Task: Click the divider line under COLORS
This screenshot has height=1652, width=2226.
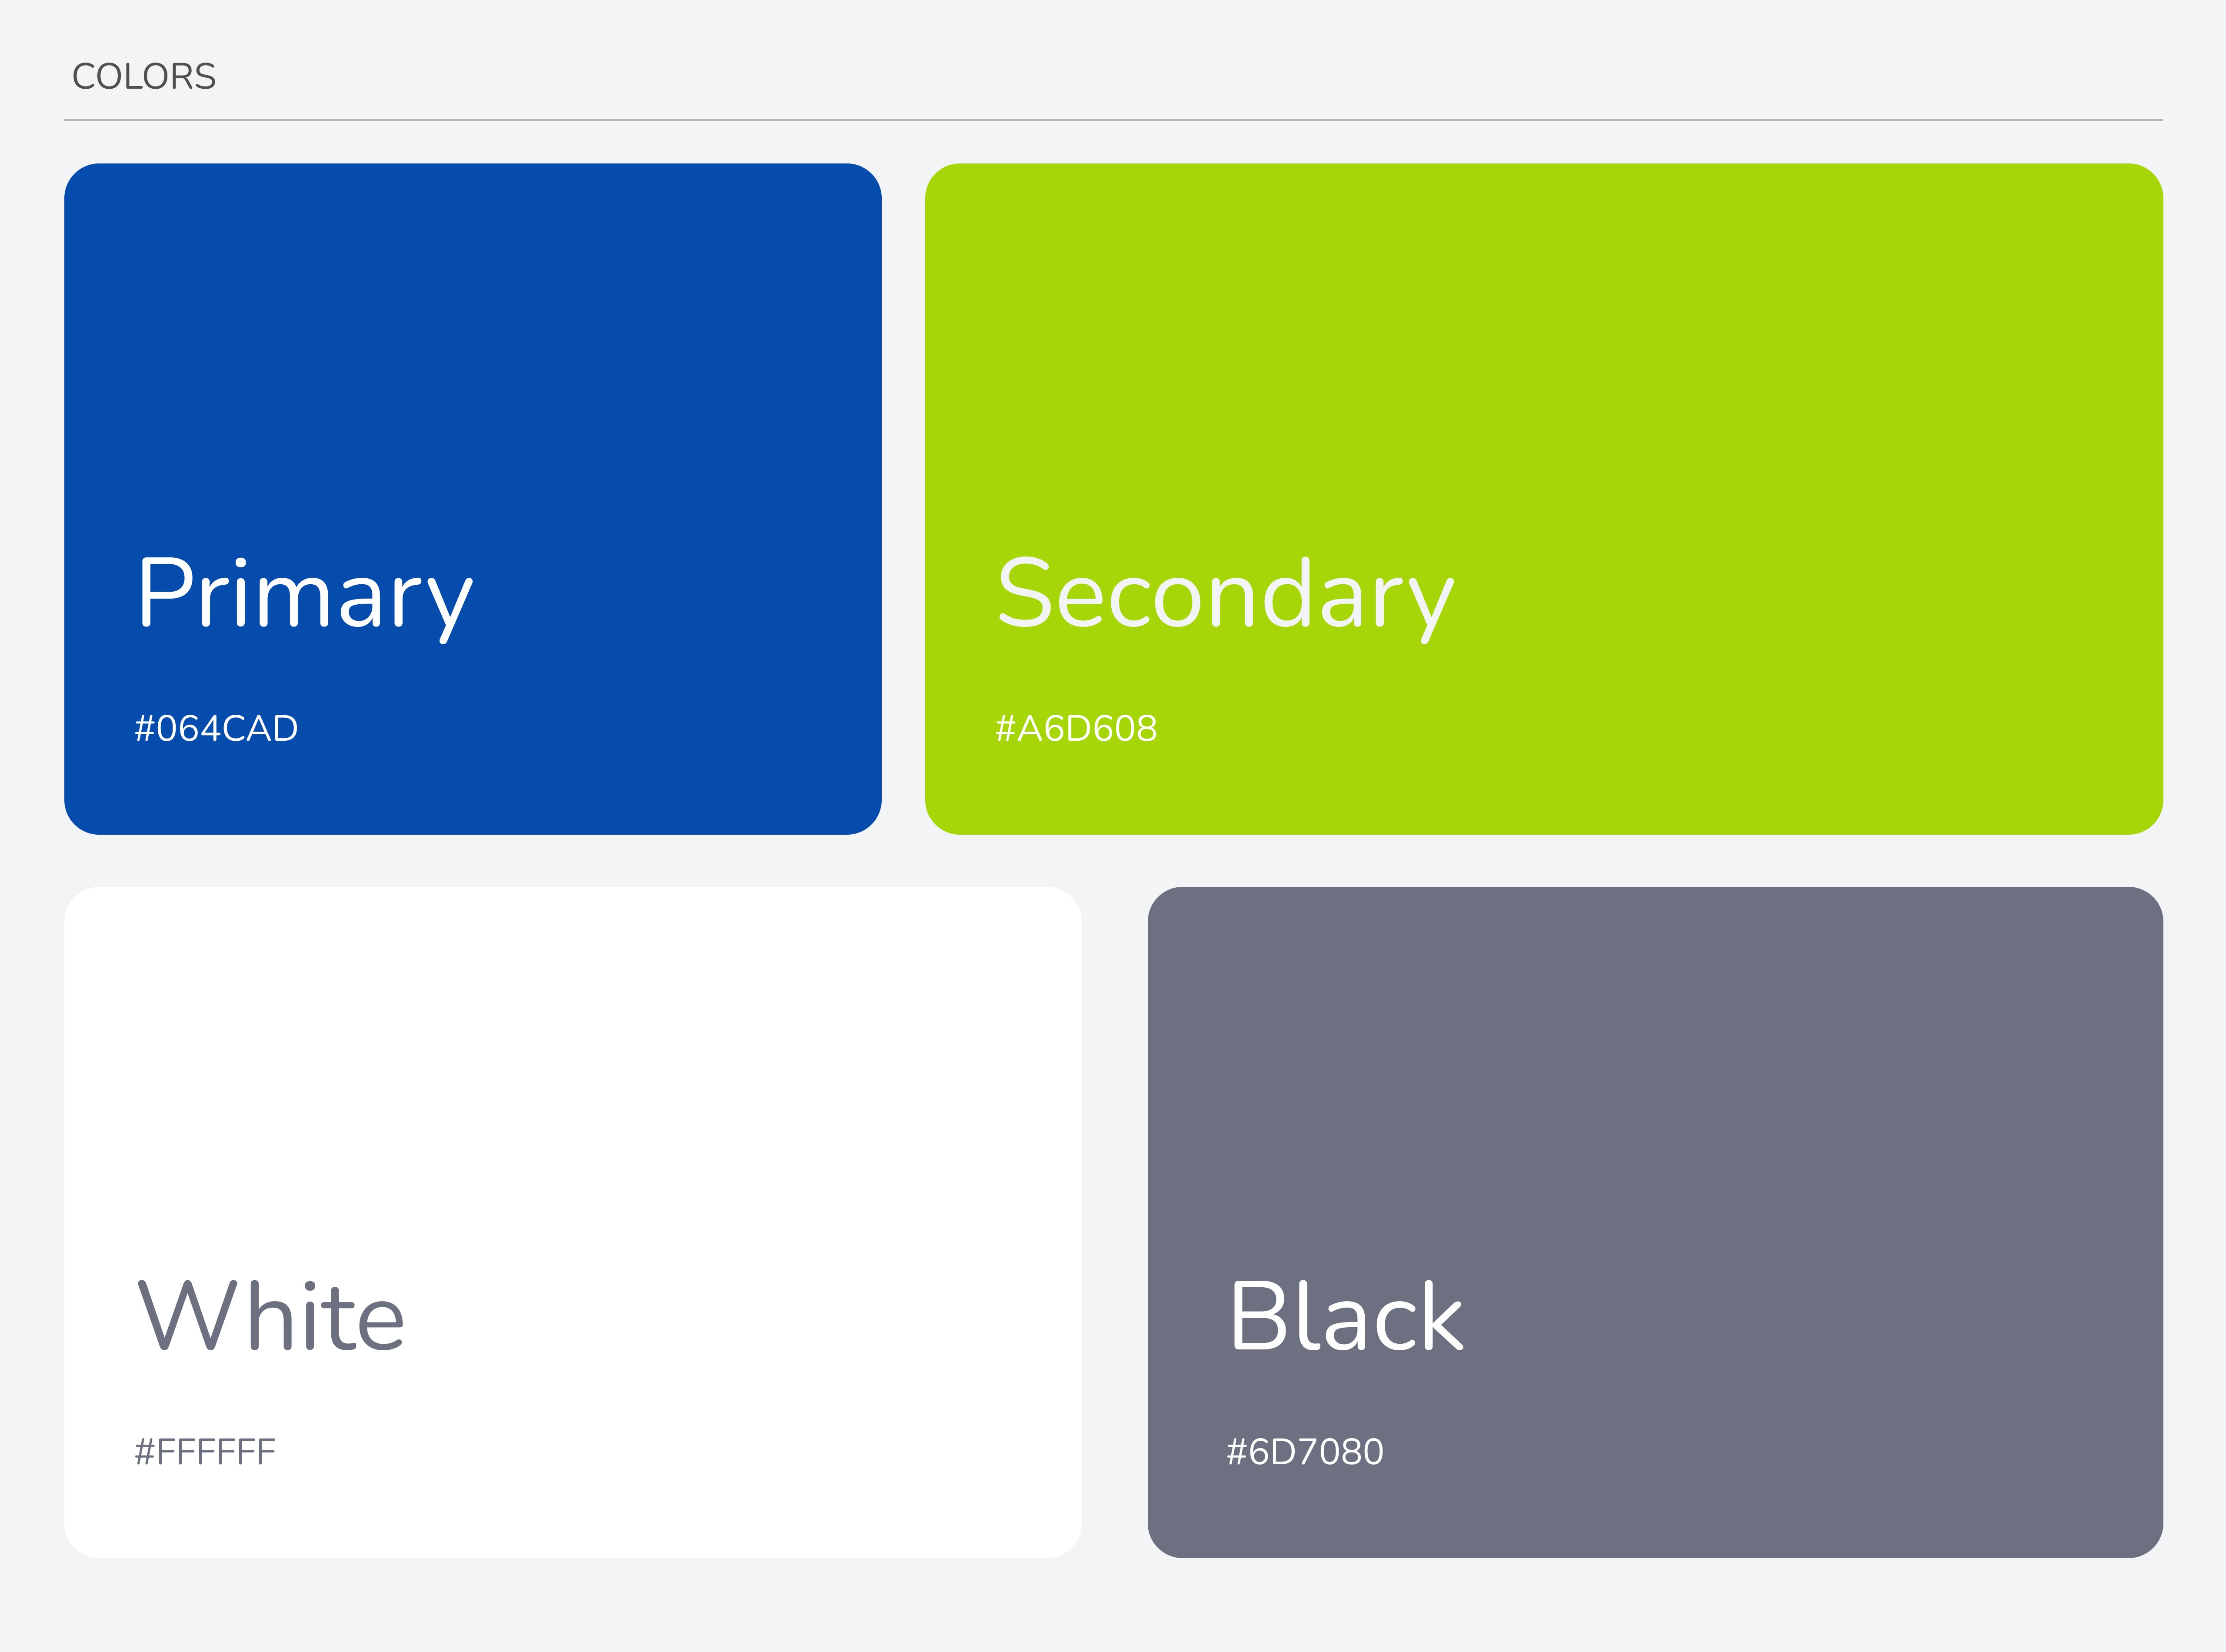Action: point(1113,120)
